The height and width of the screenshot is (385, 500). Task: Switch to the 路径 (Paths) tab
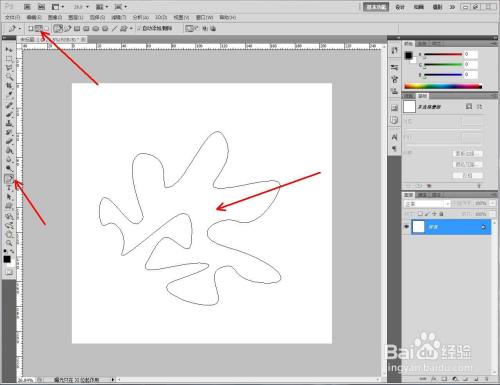[x=436, y=195]
